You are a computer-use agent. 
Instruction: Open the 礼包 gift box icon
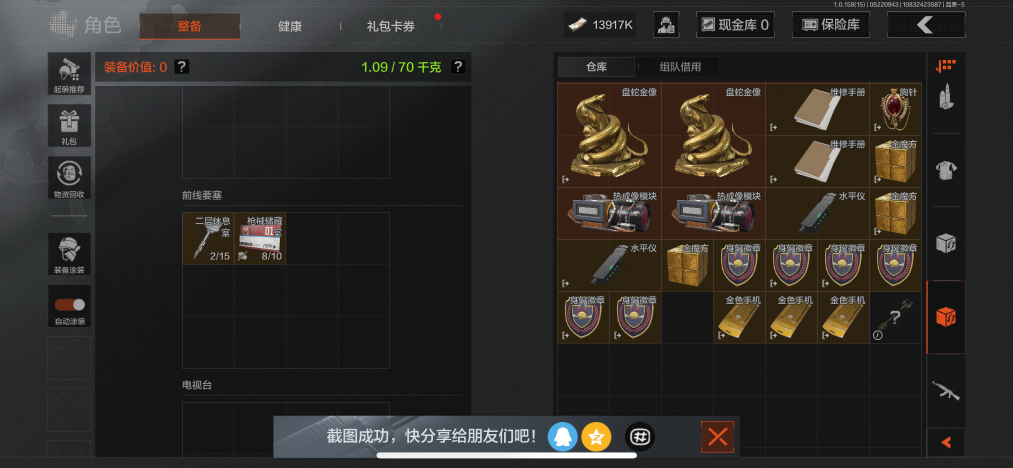pos(69,125)
